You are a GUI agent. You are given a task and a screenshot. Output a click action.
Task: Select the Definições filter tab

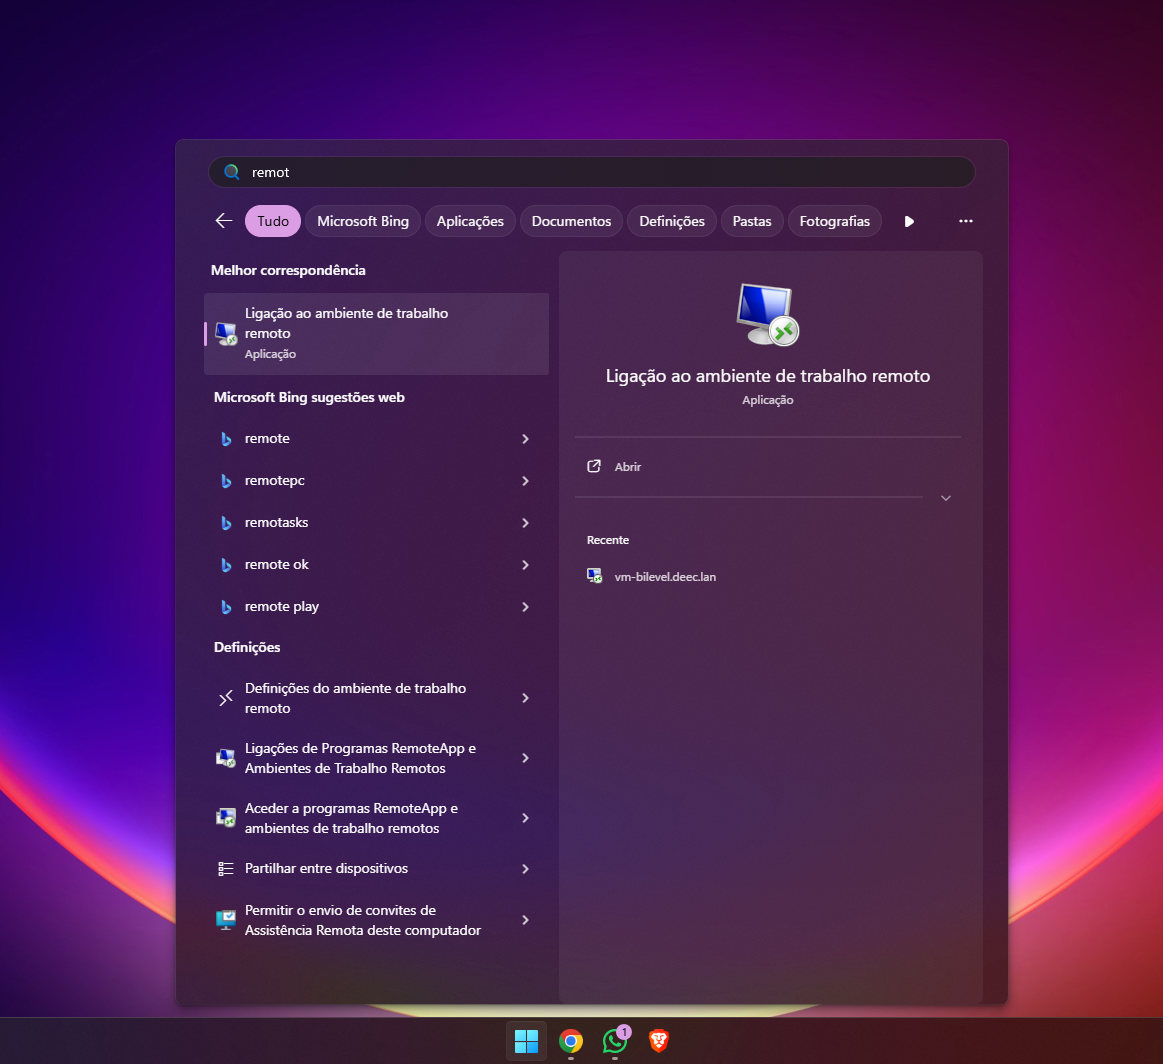pyautogui.click(x=672, y=221)
